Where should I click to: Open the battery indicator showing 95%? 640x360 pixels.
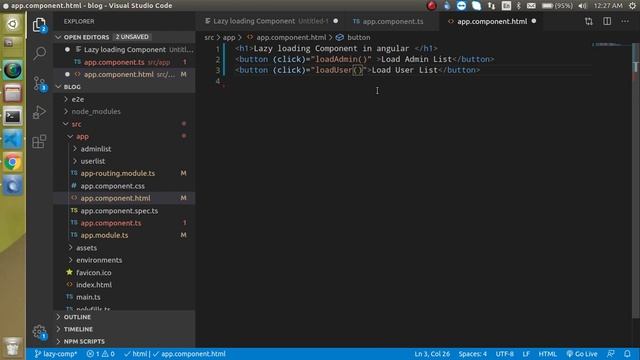pos(557,6)
